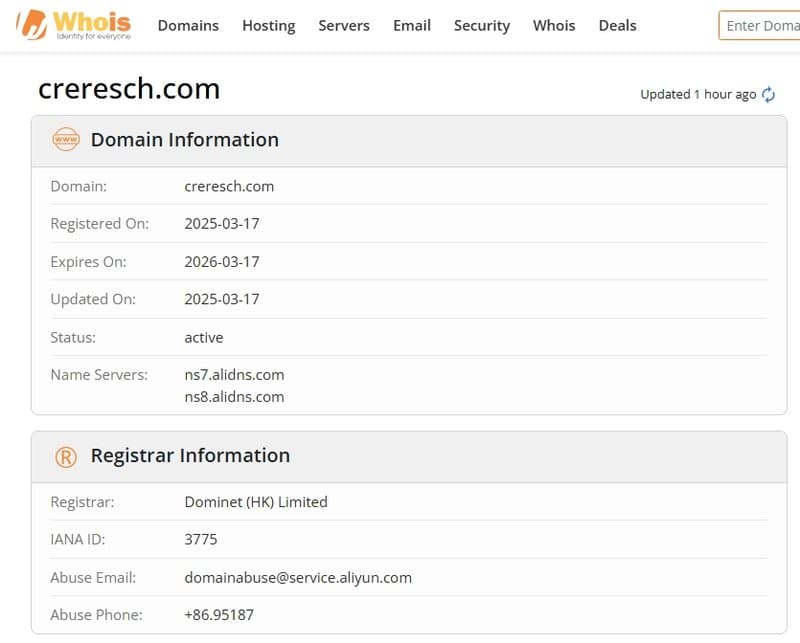This screenshot has height=643, width=800.
Task: Click the 'Name Servers:' label
Action: 99,375
